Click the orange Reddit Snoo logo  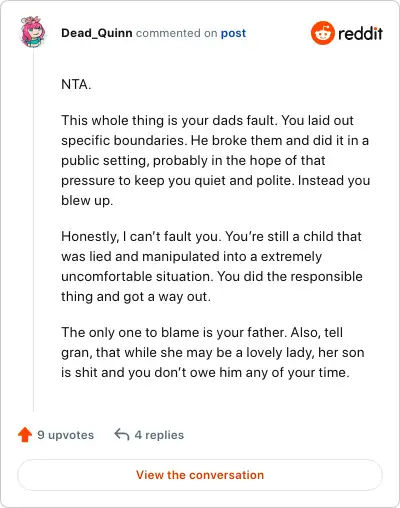tap(322, 33)
